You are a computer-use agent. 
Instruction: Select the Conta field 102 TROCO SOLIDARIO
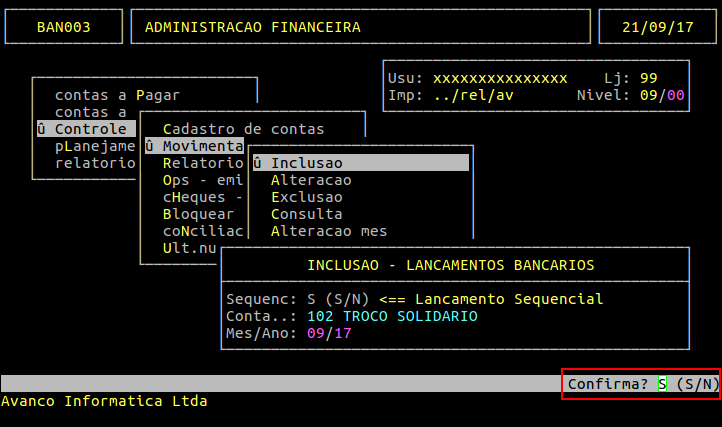(x=392, y=316)
